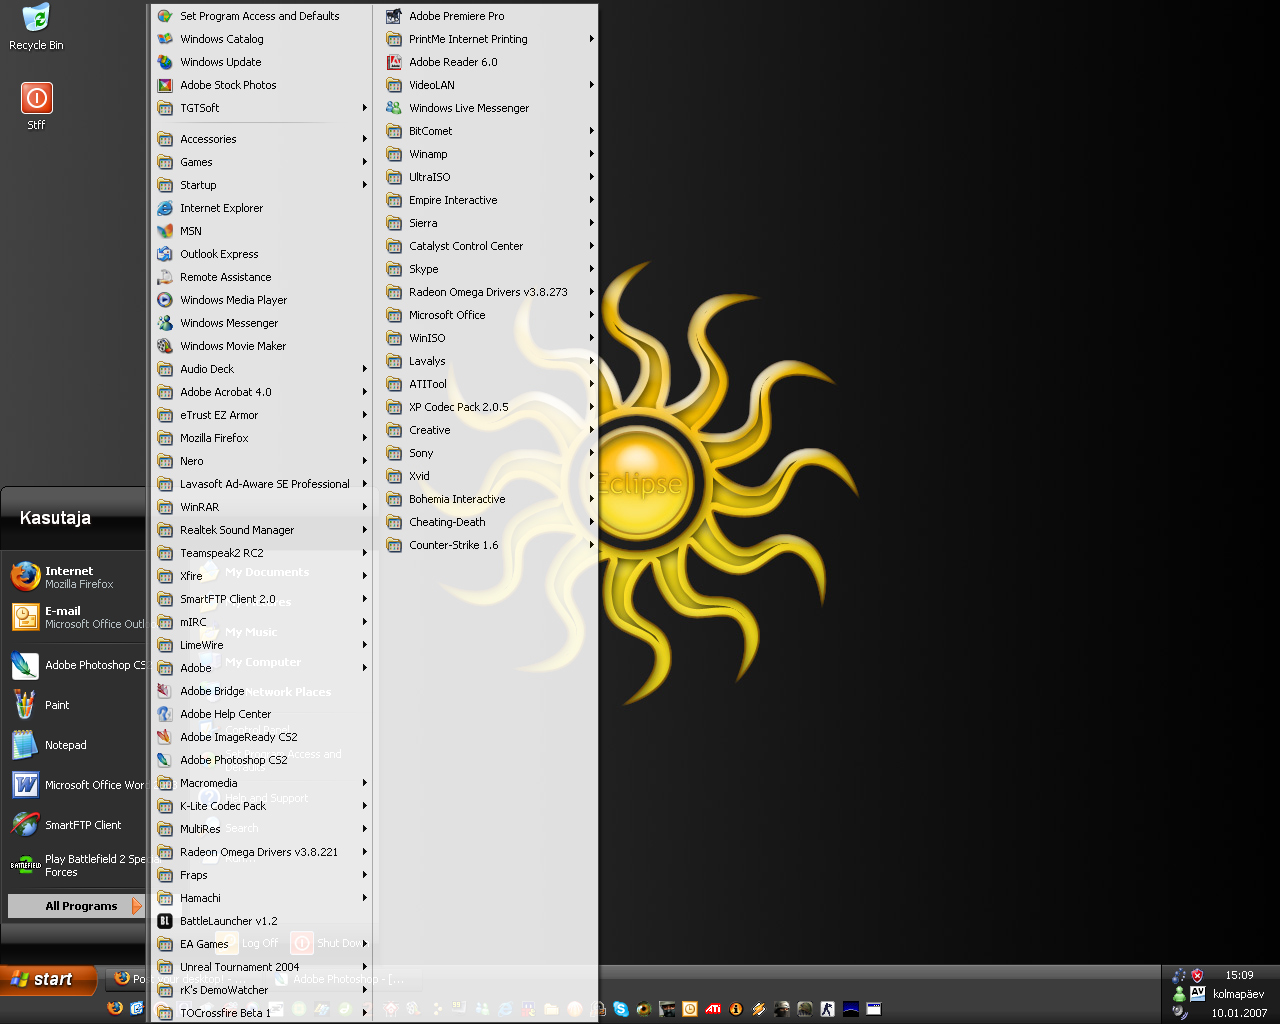Expand the Nero submenu arrow

coord(364,461)
